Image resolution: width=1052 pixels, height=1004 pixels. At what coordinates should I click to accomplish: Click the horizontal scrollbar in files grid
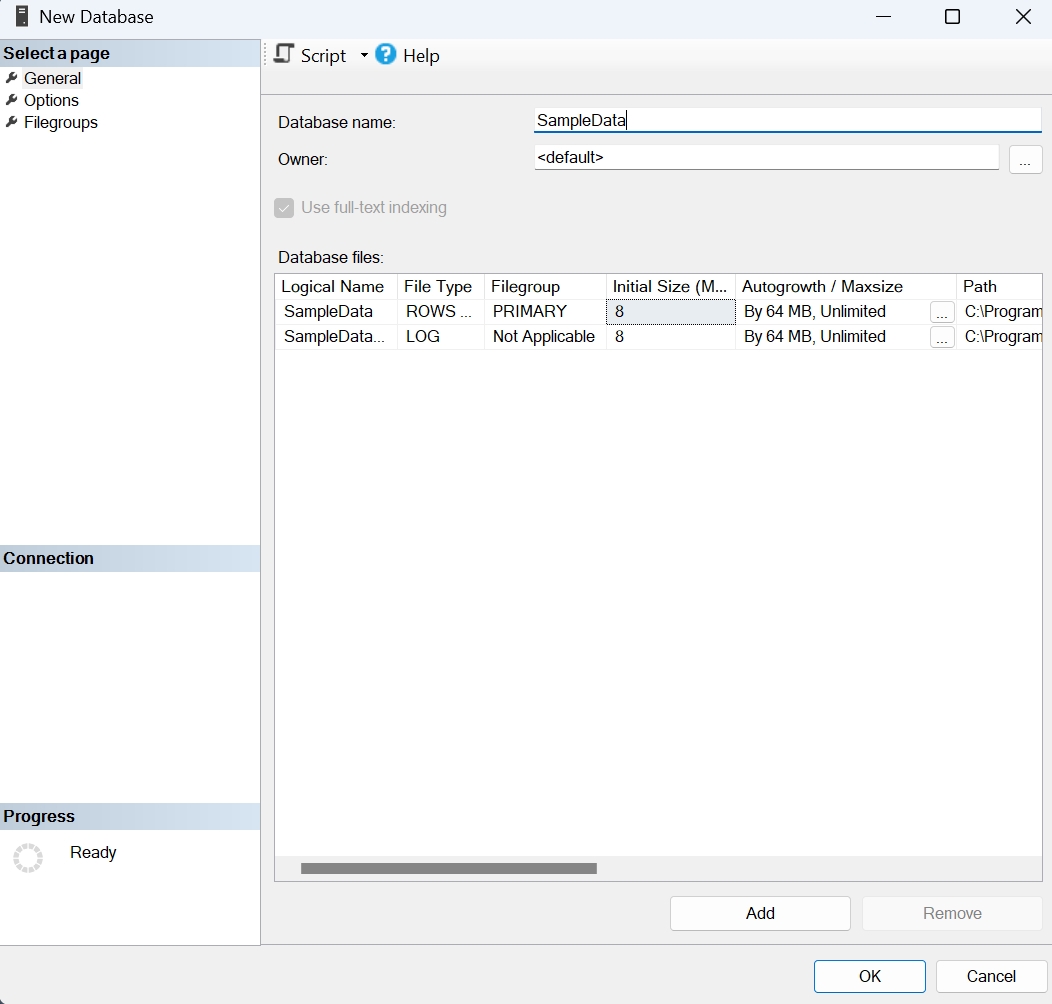[x=448, y=869]
